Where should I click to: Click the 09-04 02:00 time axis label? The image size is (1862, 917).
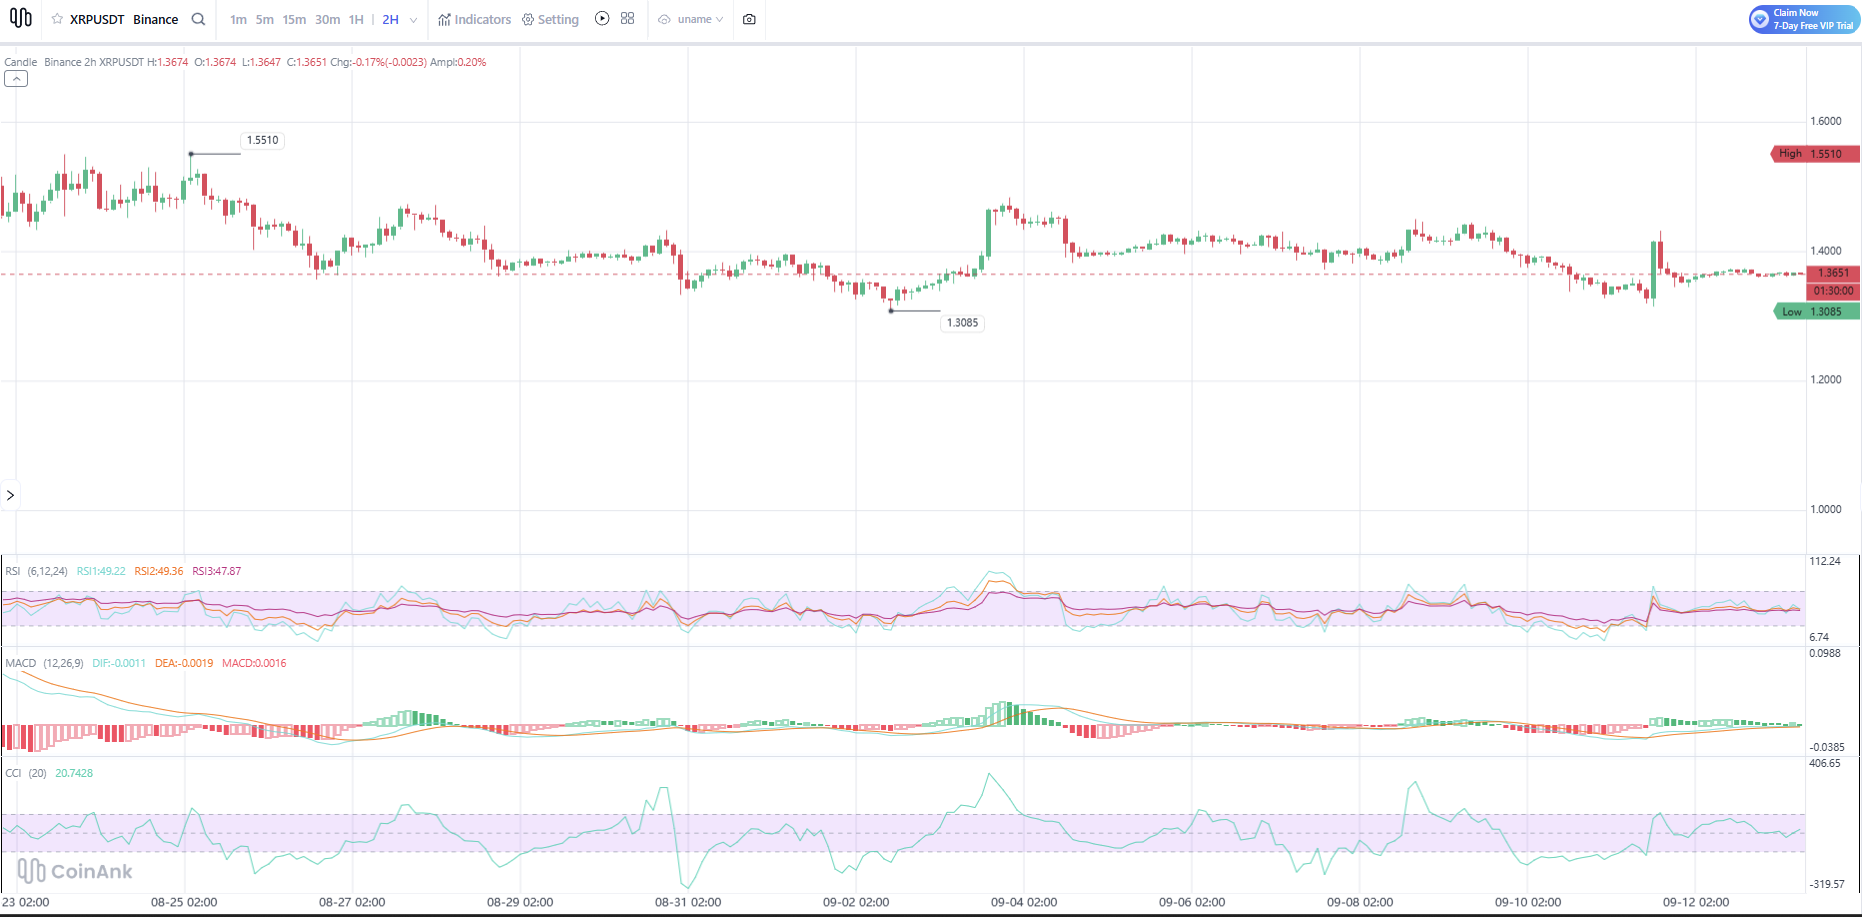pyautogui.click(x=1024, y=902)
